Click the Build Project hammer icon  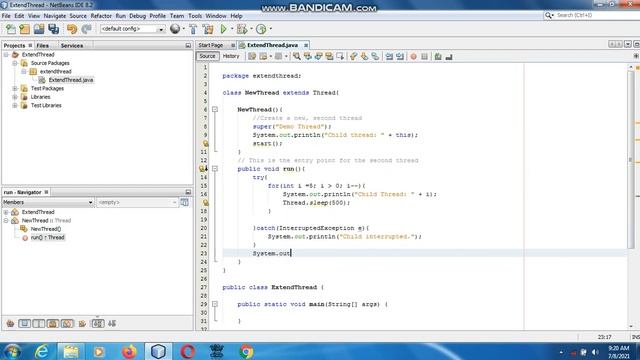tap(193, 29)
